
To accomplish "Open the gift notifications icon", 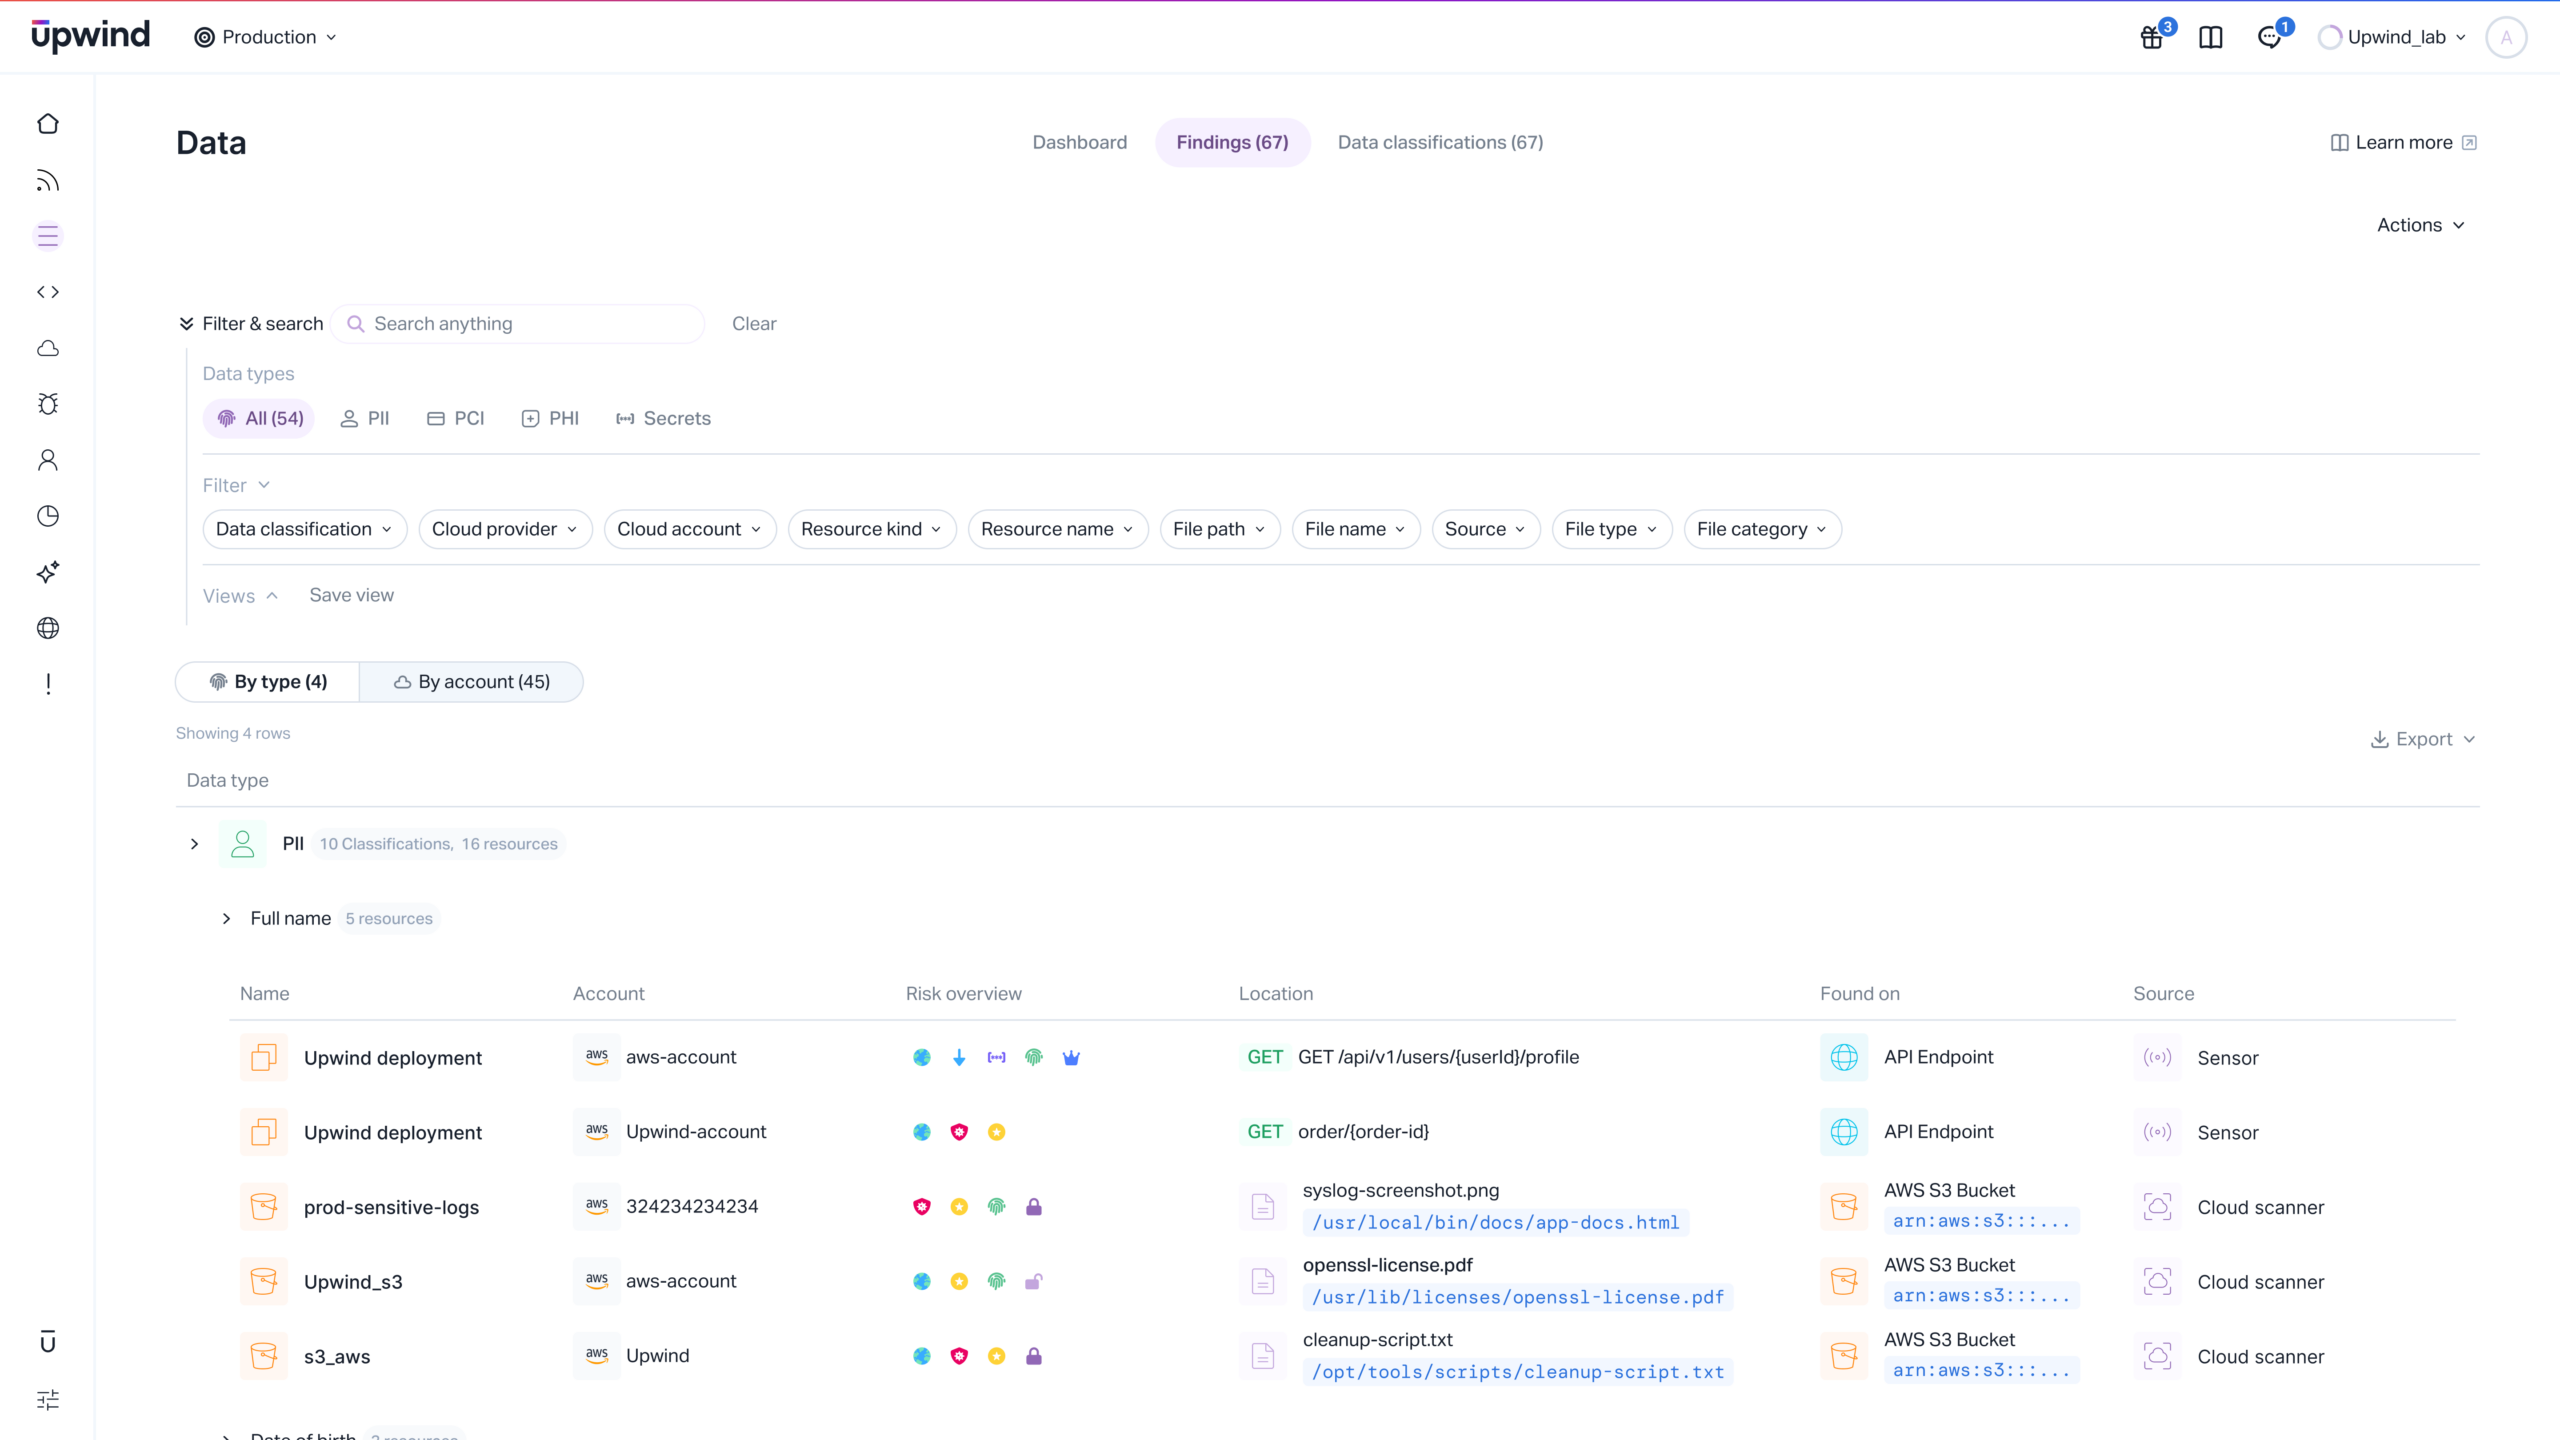I will (x=2152, y=38).
